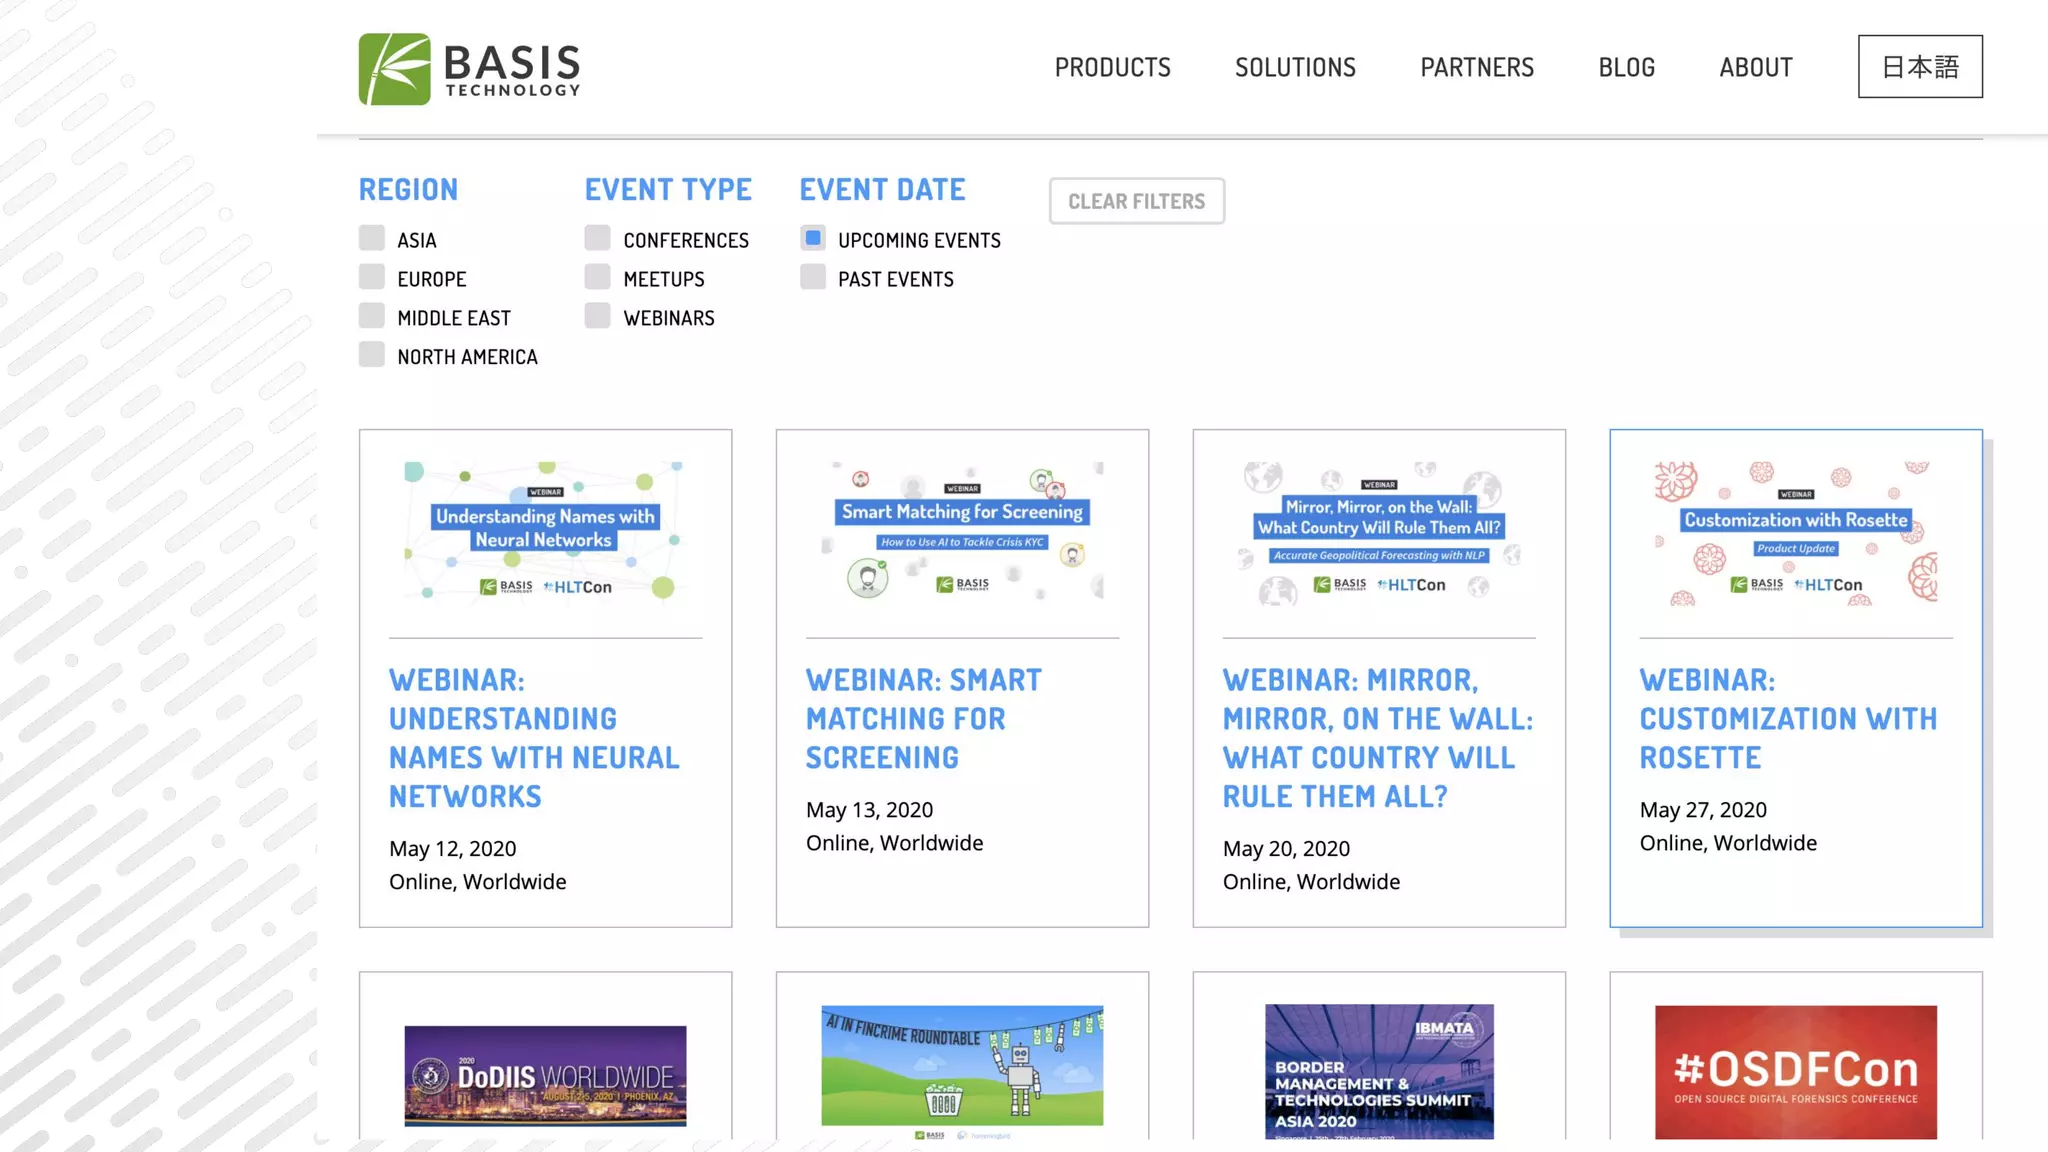Click the #OSDFCon event banner
The image size is (2048, 1152).
pyautogui.click(x=1795, y=1071)
